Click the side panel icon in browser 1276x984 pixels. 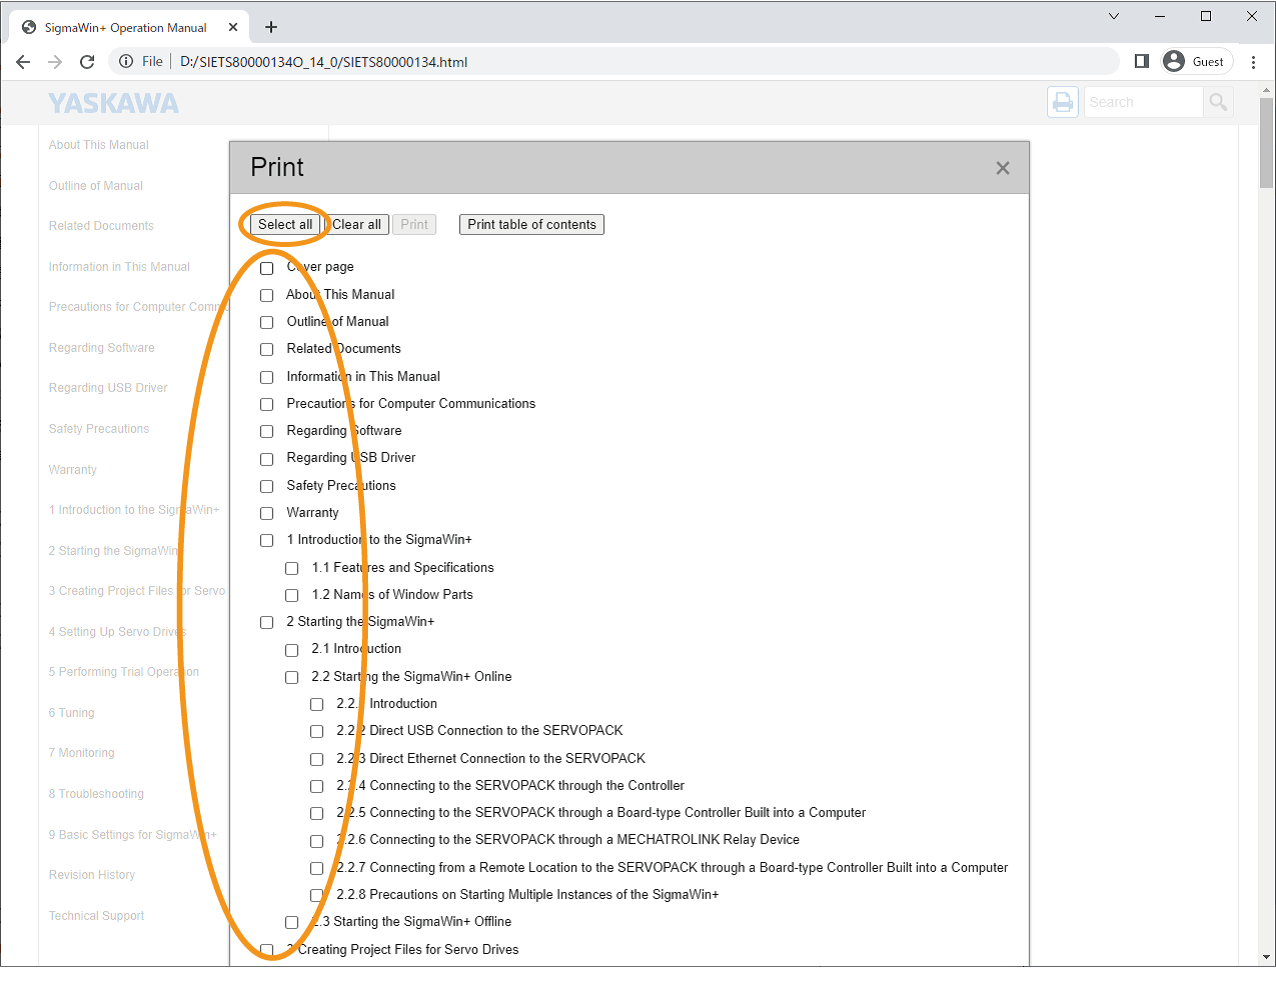click(x=1141, y=62)
